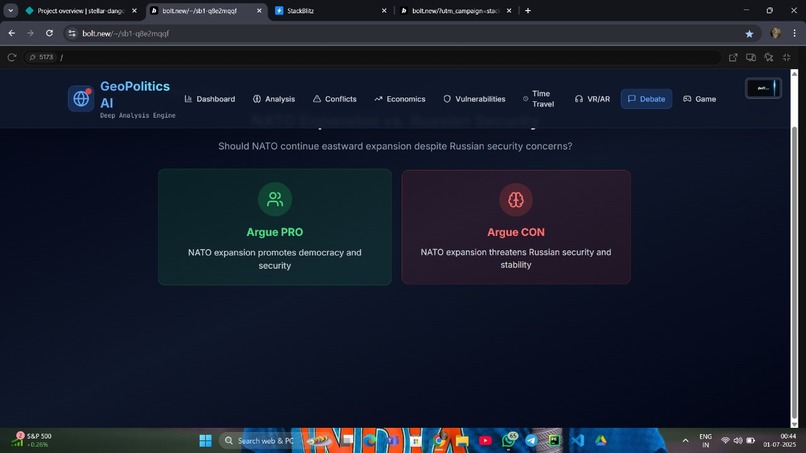Open the Vulnerabilities section

(474, 99)
